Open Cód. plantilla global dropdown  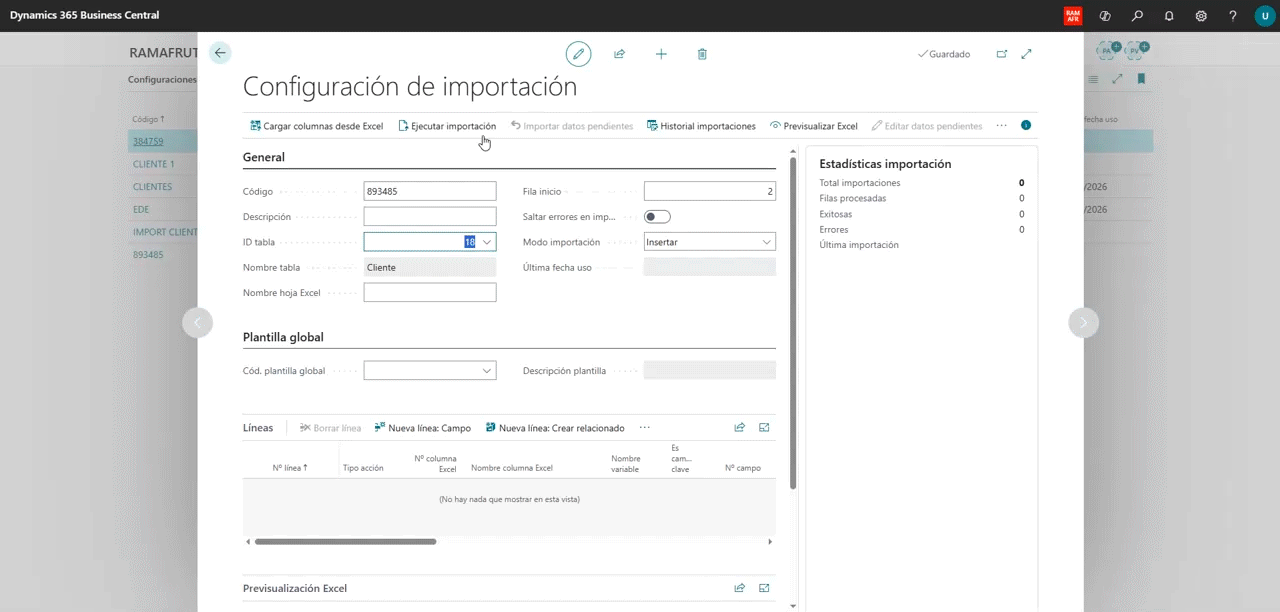click(x=487, y=371)
